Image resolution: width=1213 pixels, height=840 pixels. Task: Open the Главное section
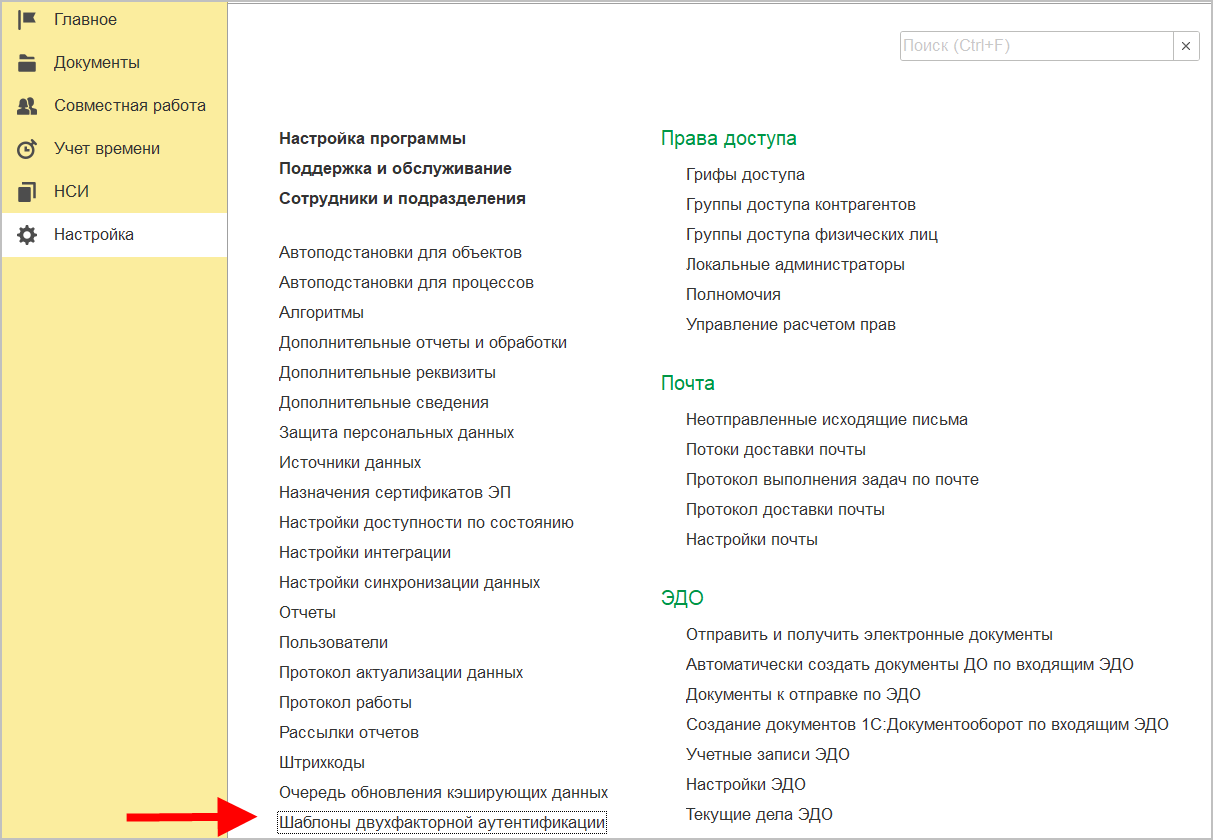[85, 19]
